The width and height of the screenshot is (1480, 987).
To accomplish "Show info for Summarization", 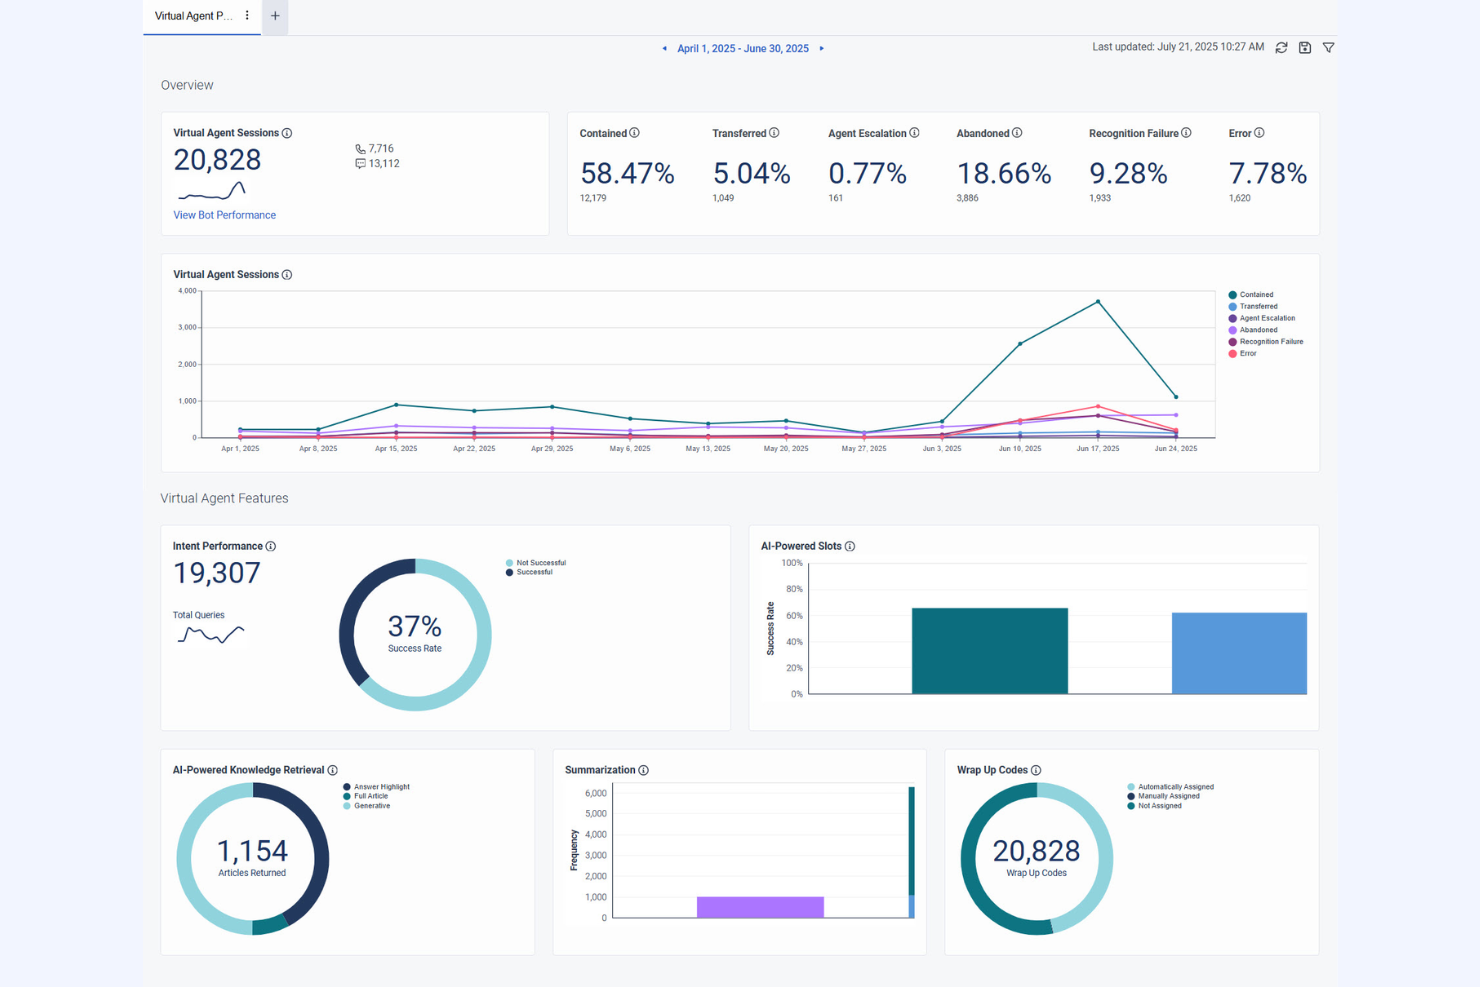I will click(644, 771).
